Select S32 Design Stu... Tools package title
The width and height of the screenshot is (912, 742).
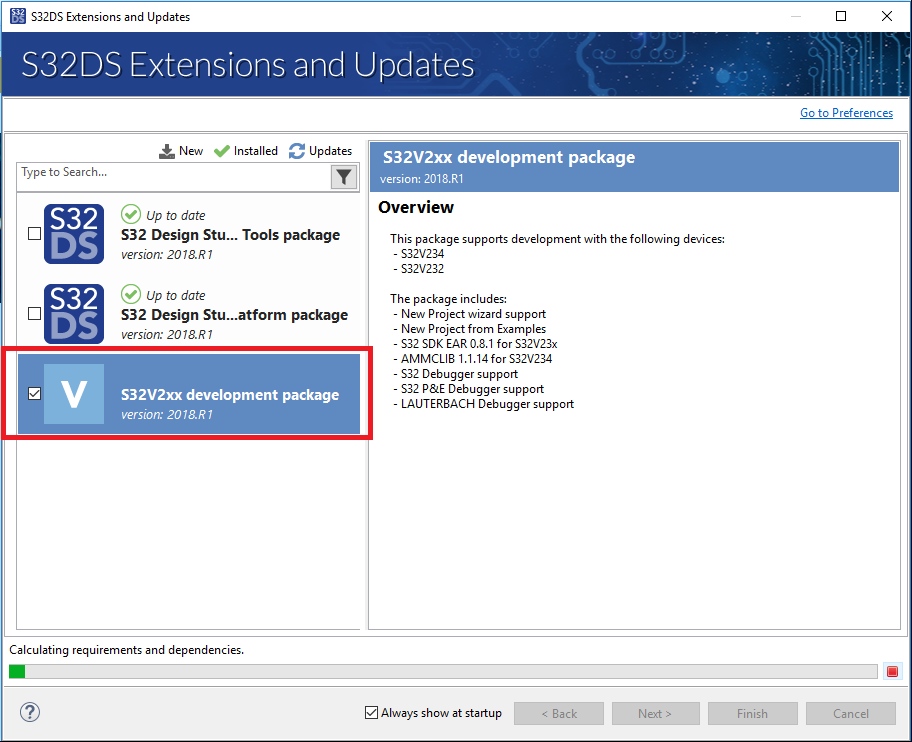(230, 235)
